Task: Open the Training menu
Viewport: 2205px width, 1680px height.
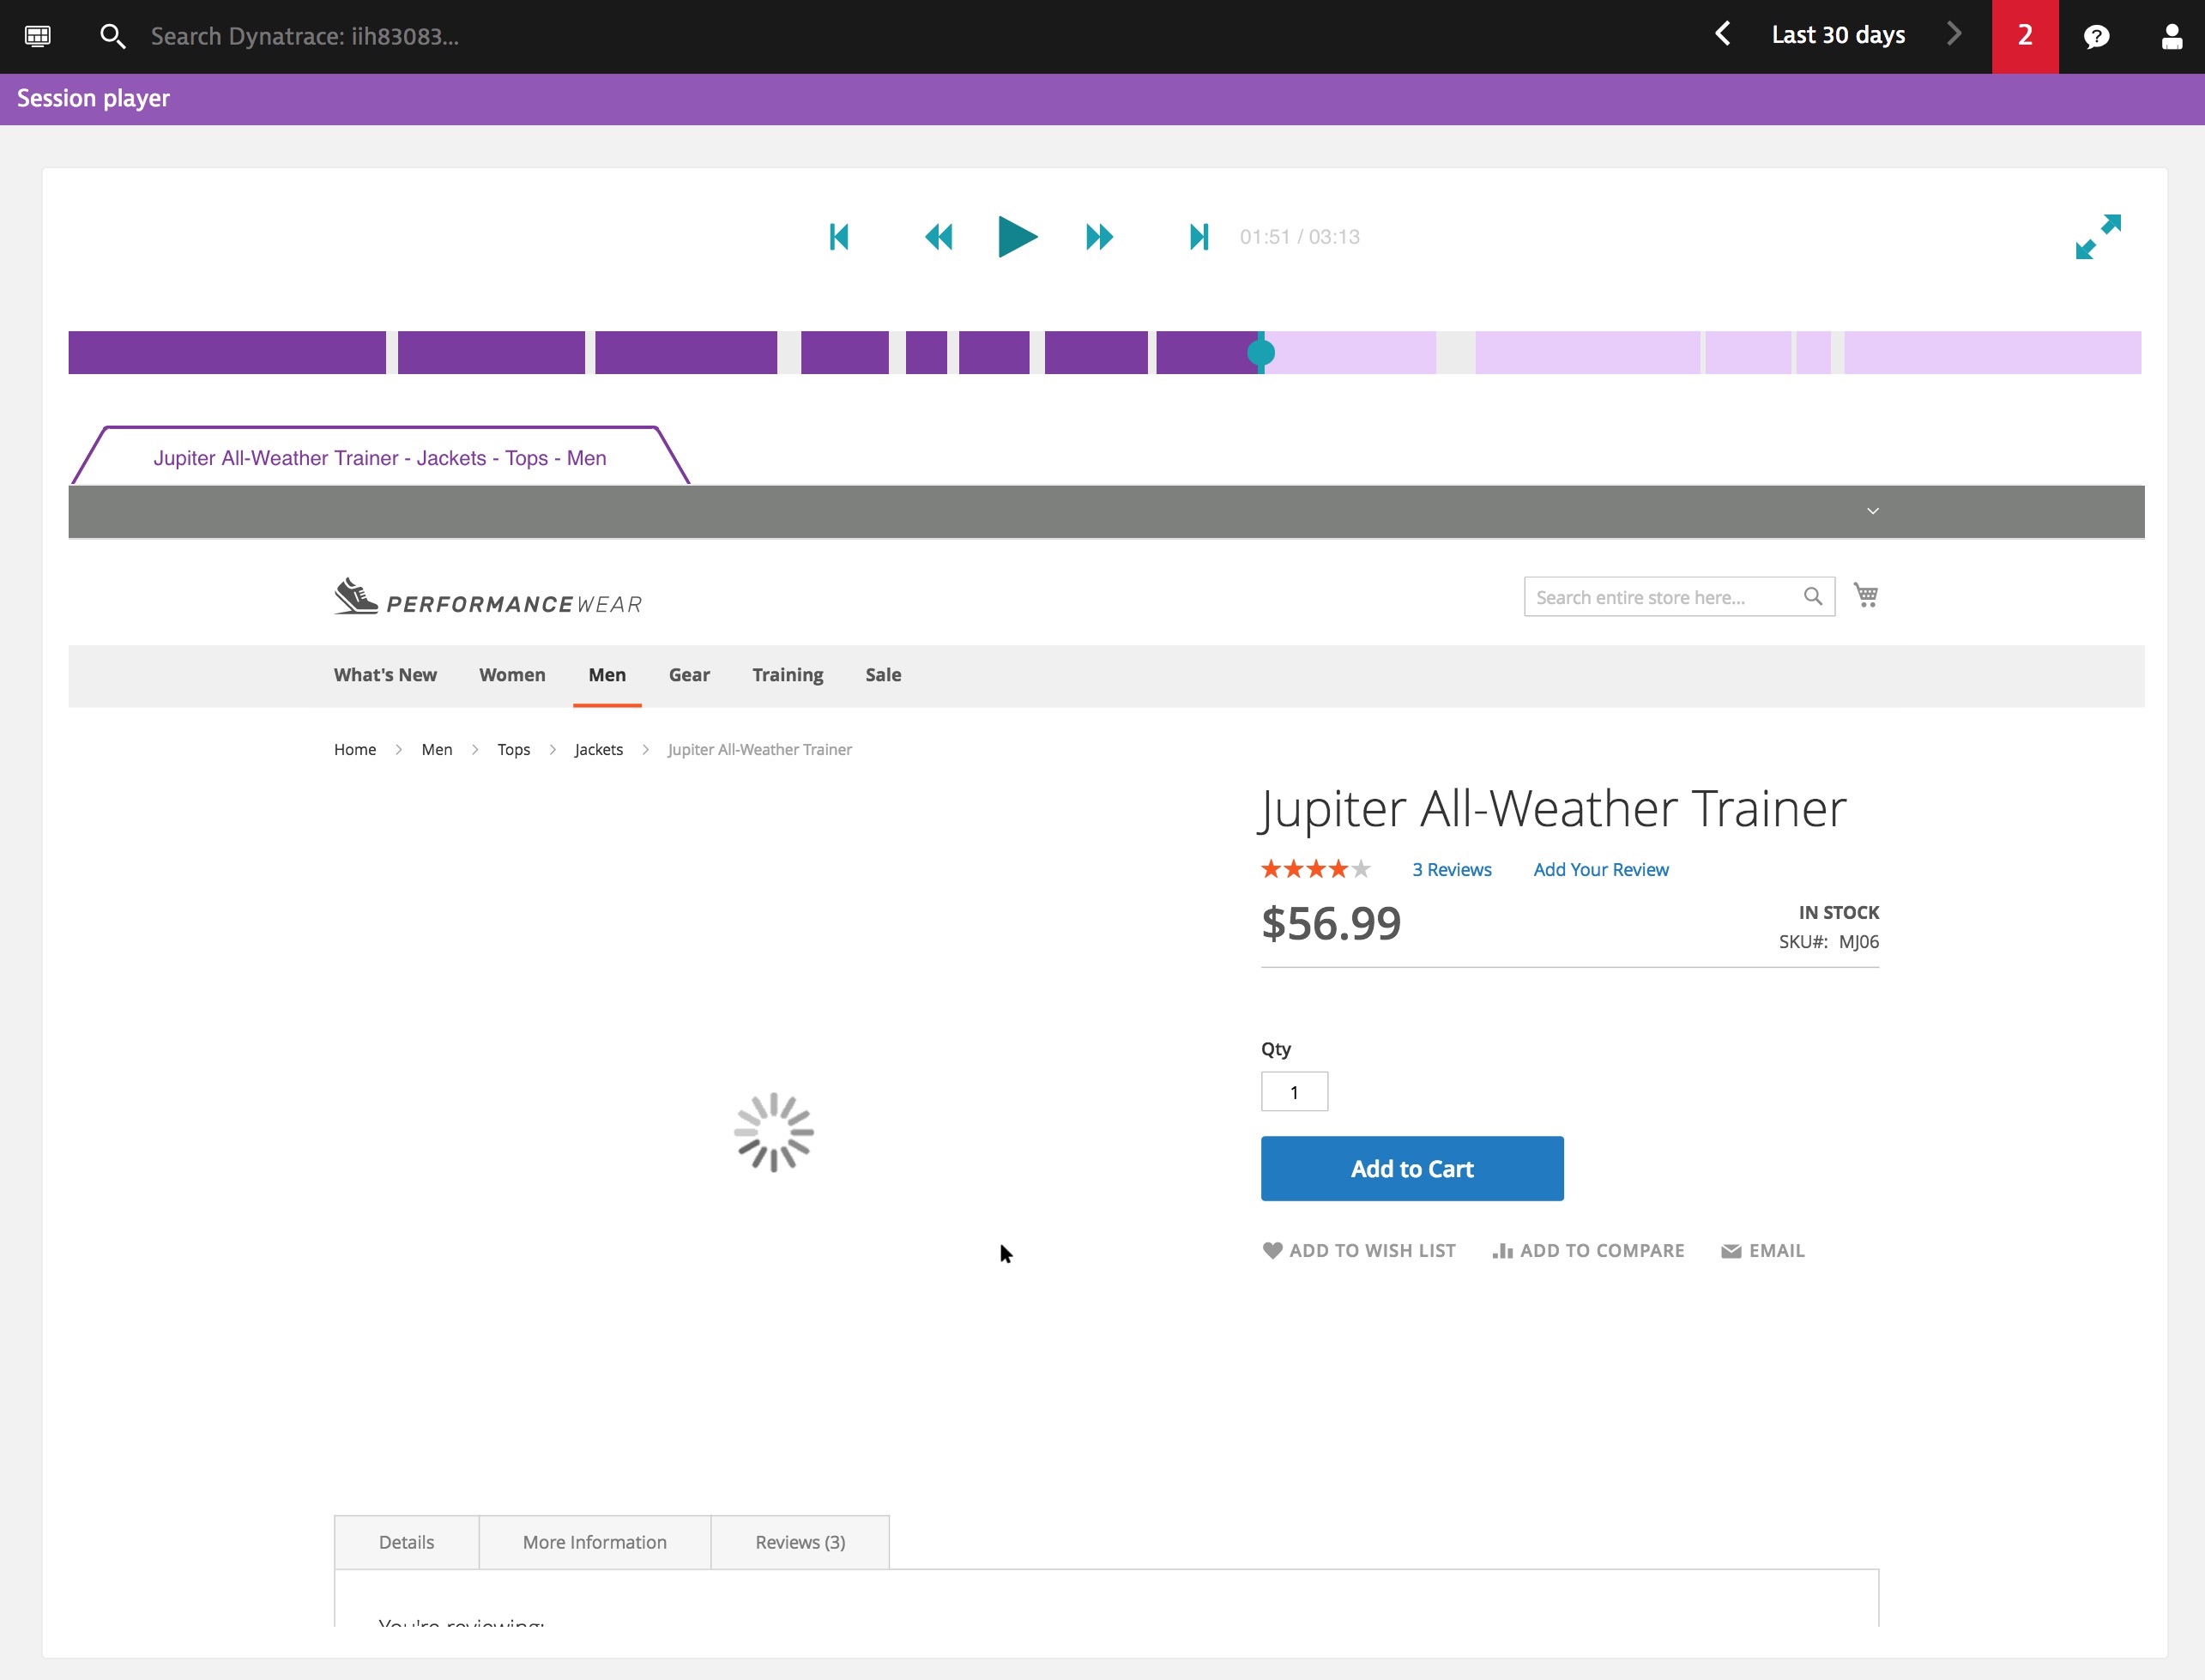Action: (x=788, y=675)
